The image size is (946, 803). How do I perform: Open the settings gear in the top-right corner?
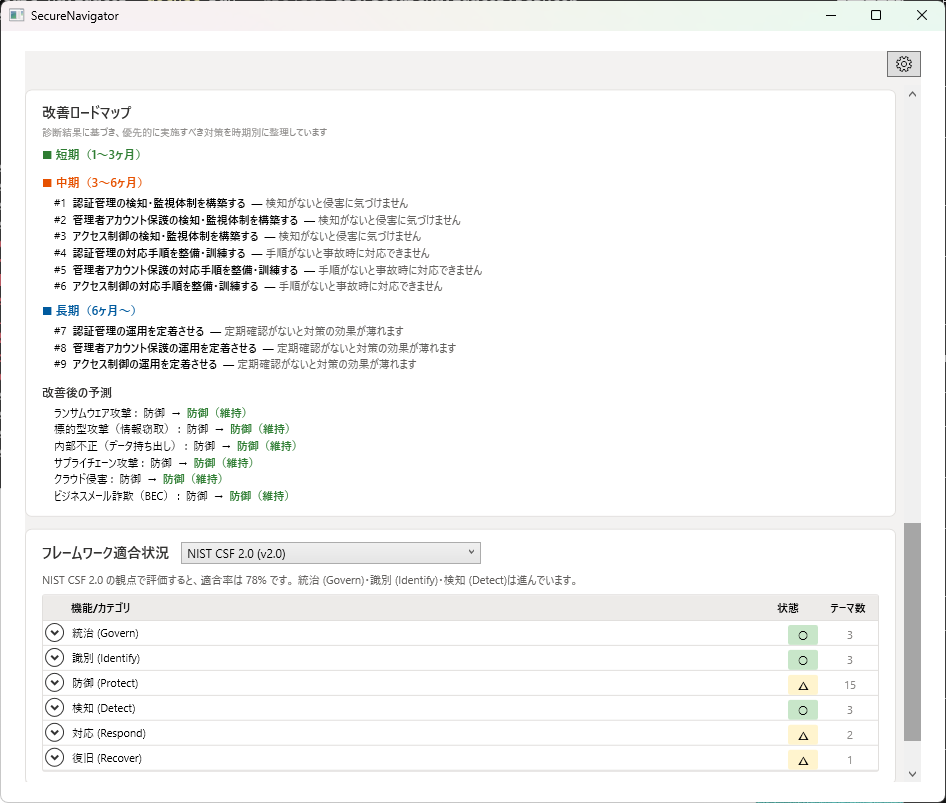tap(904, 63)
